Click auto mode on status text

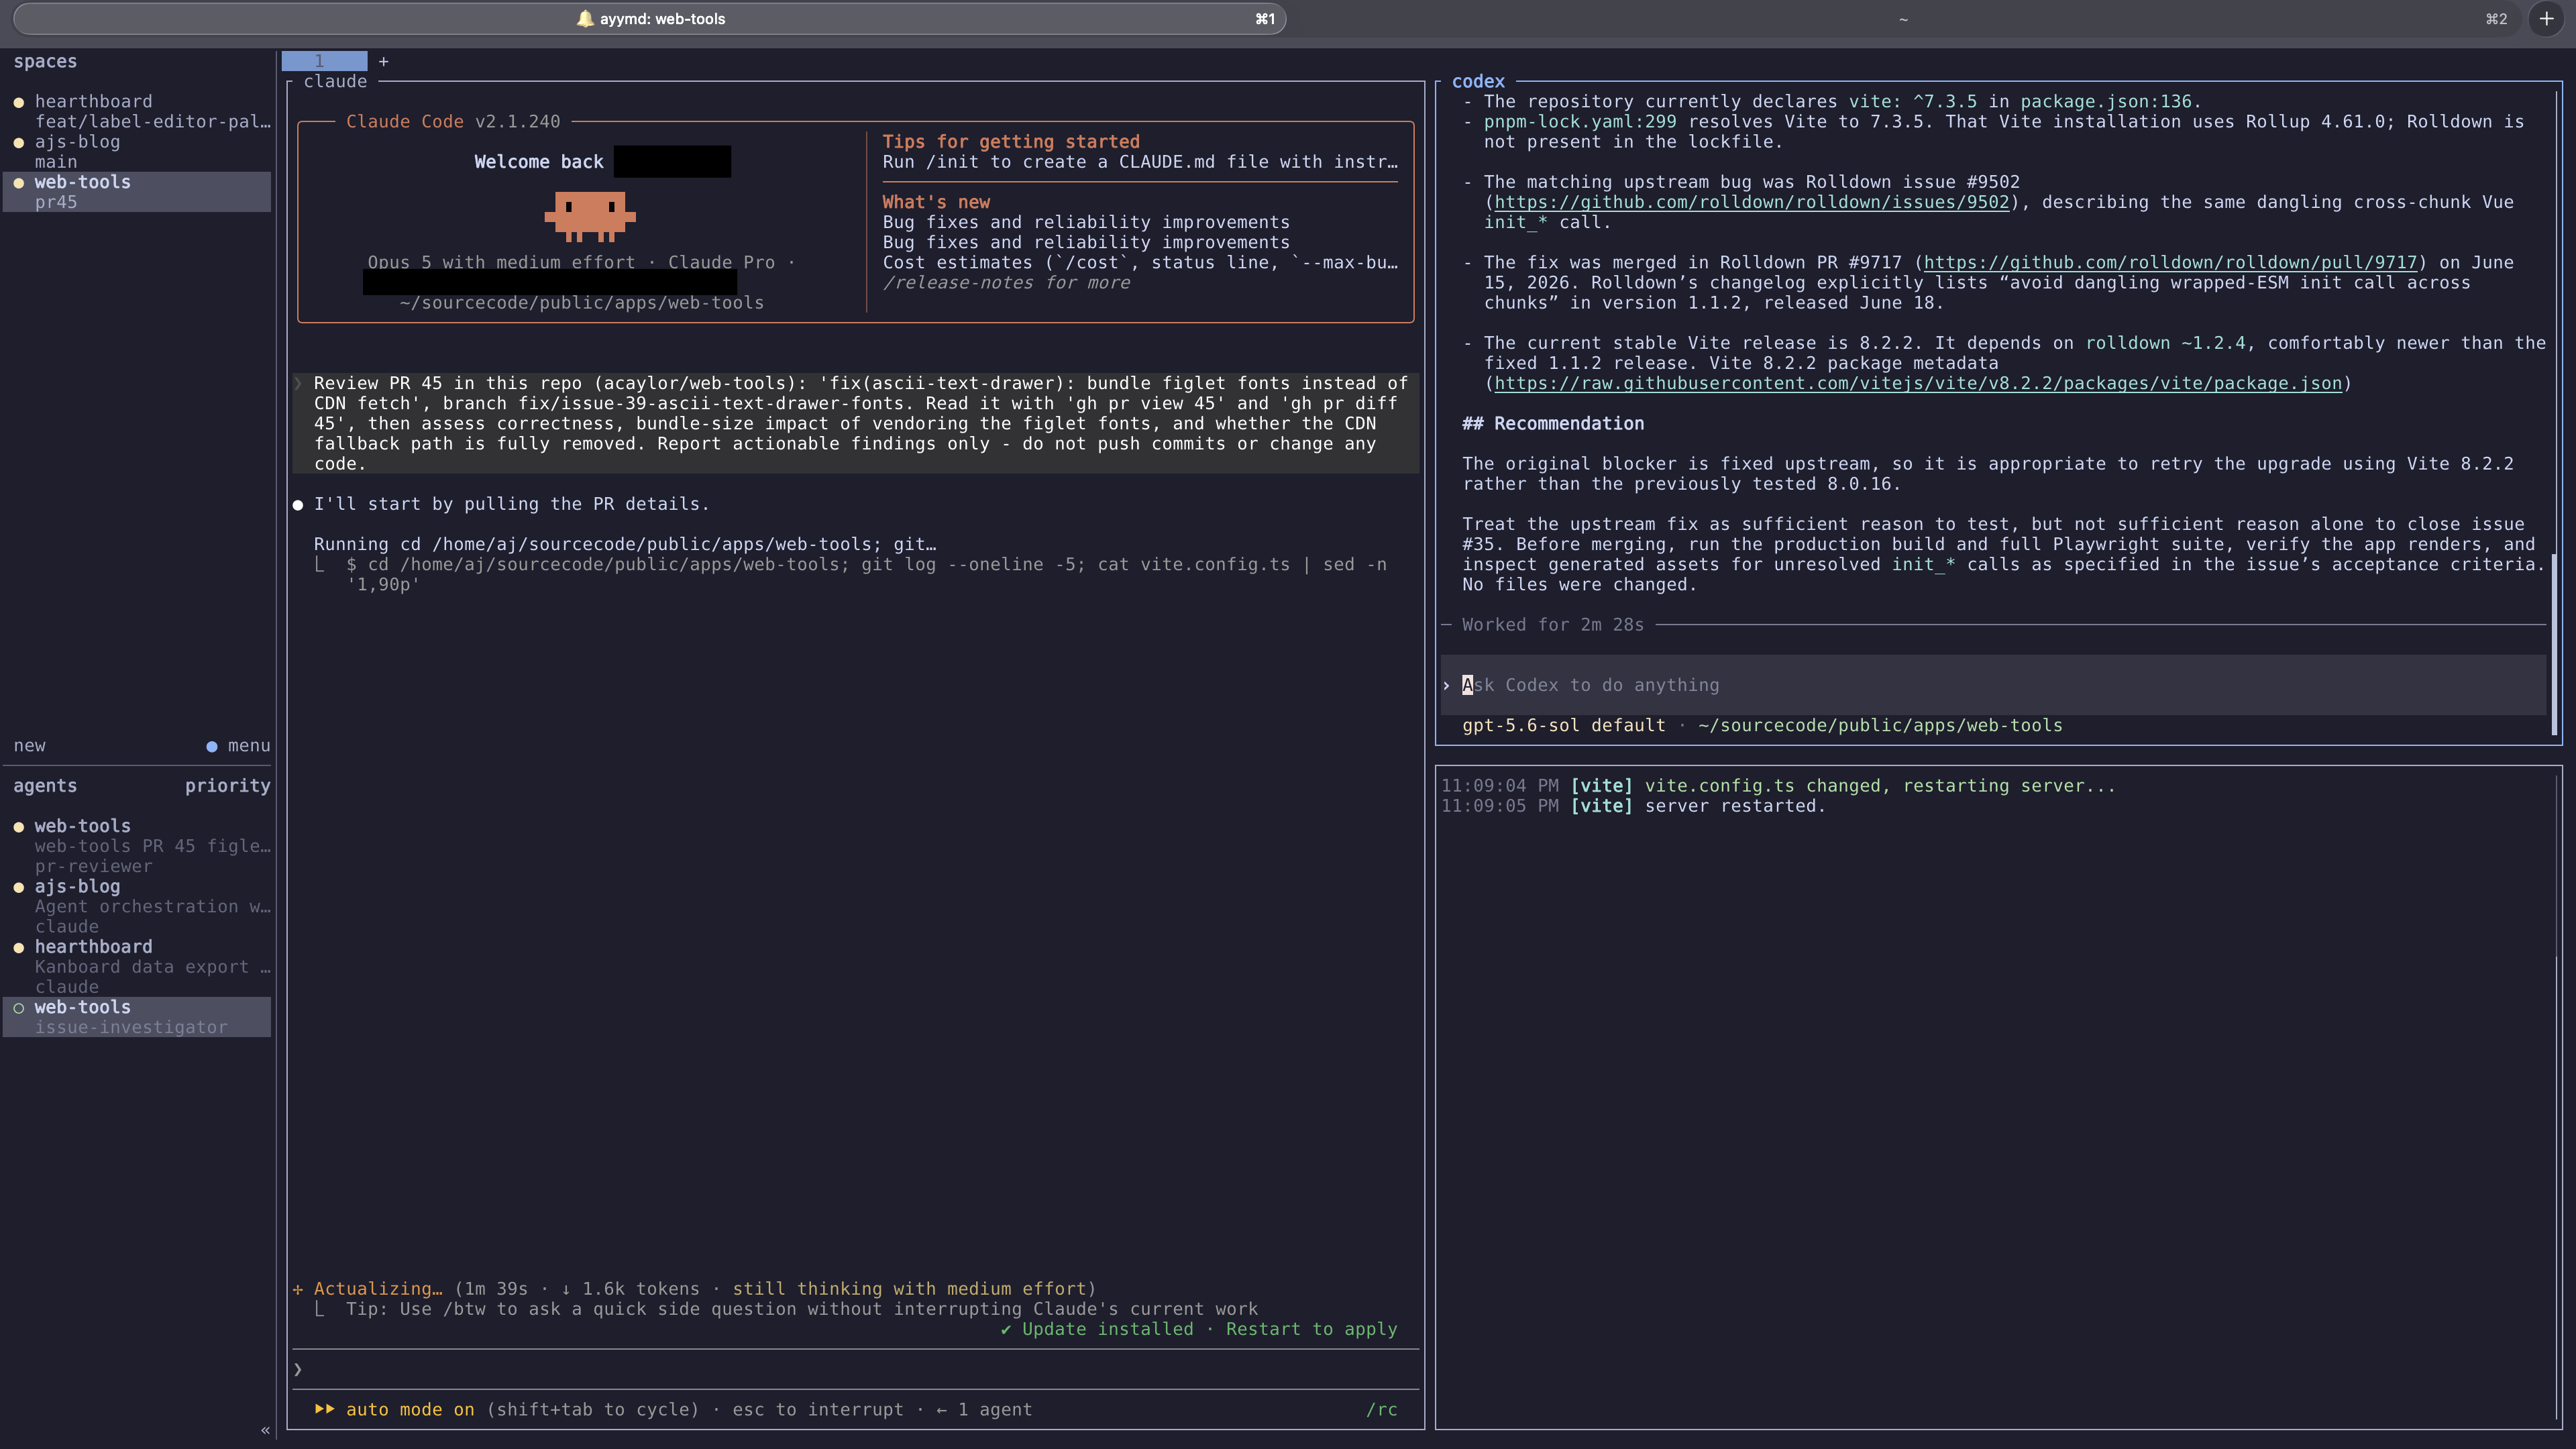tap(410, 1410)
